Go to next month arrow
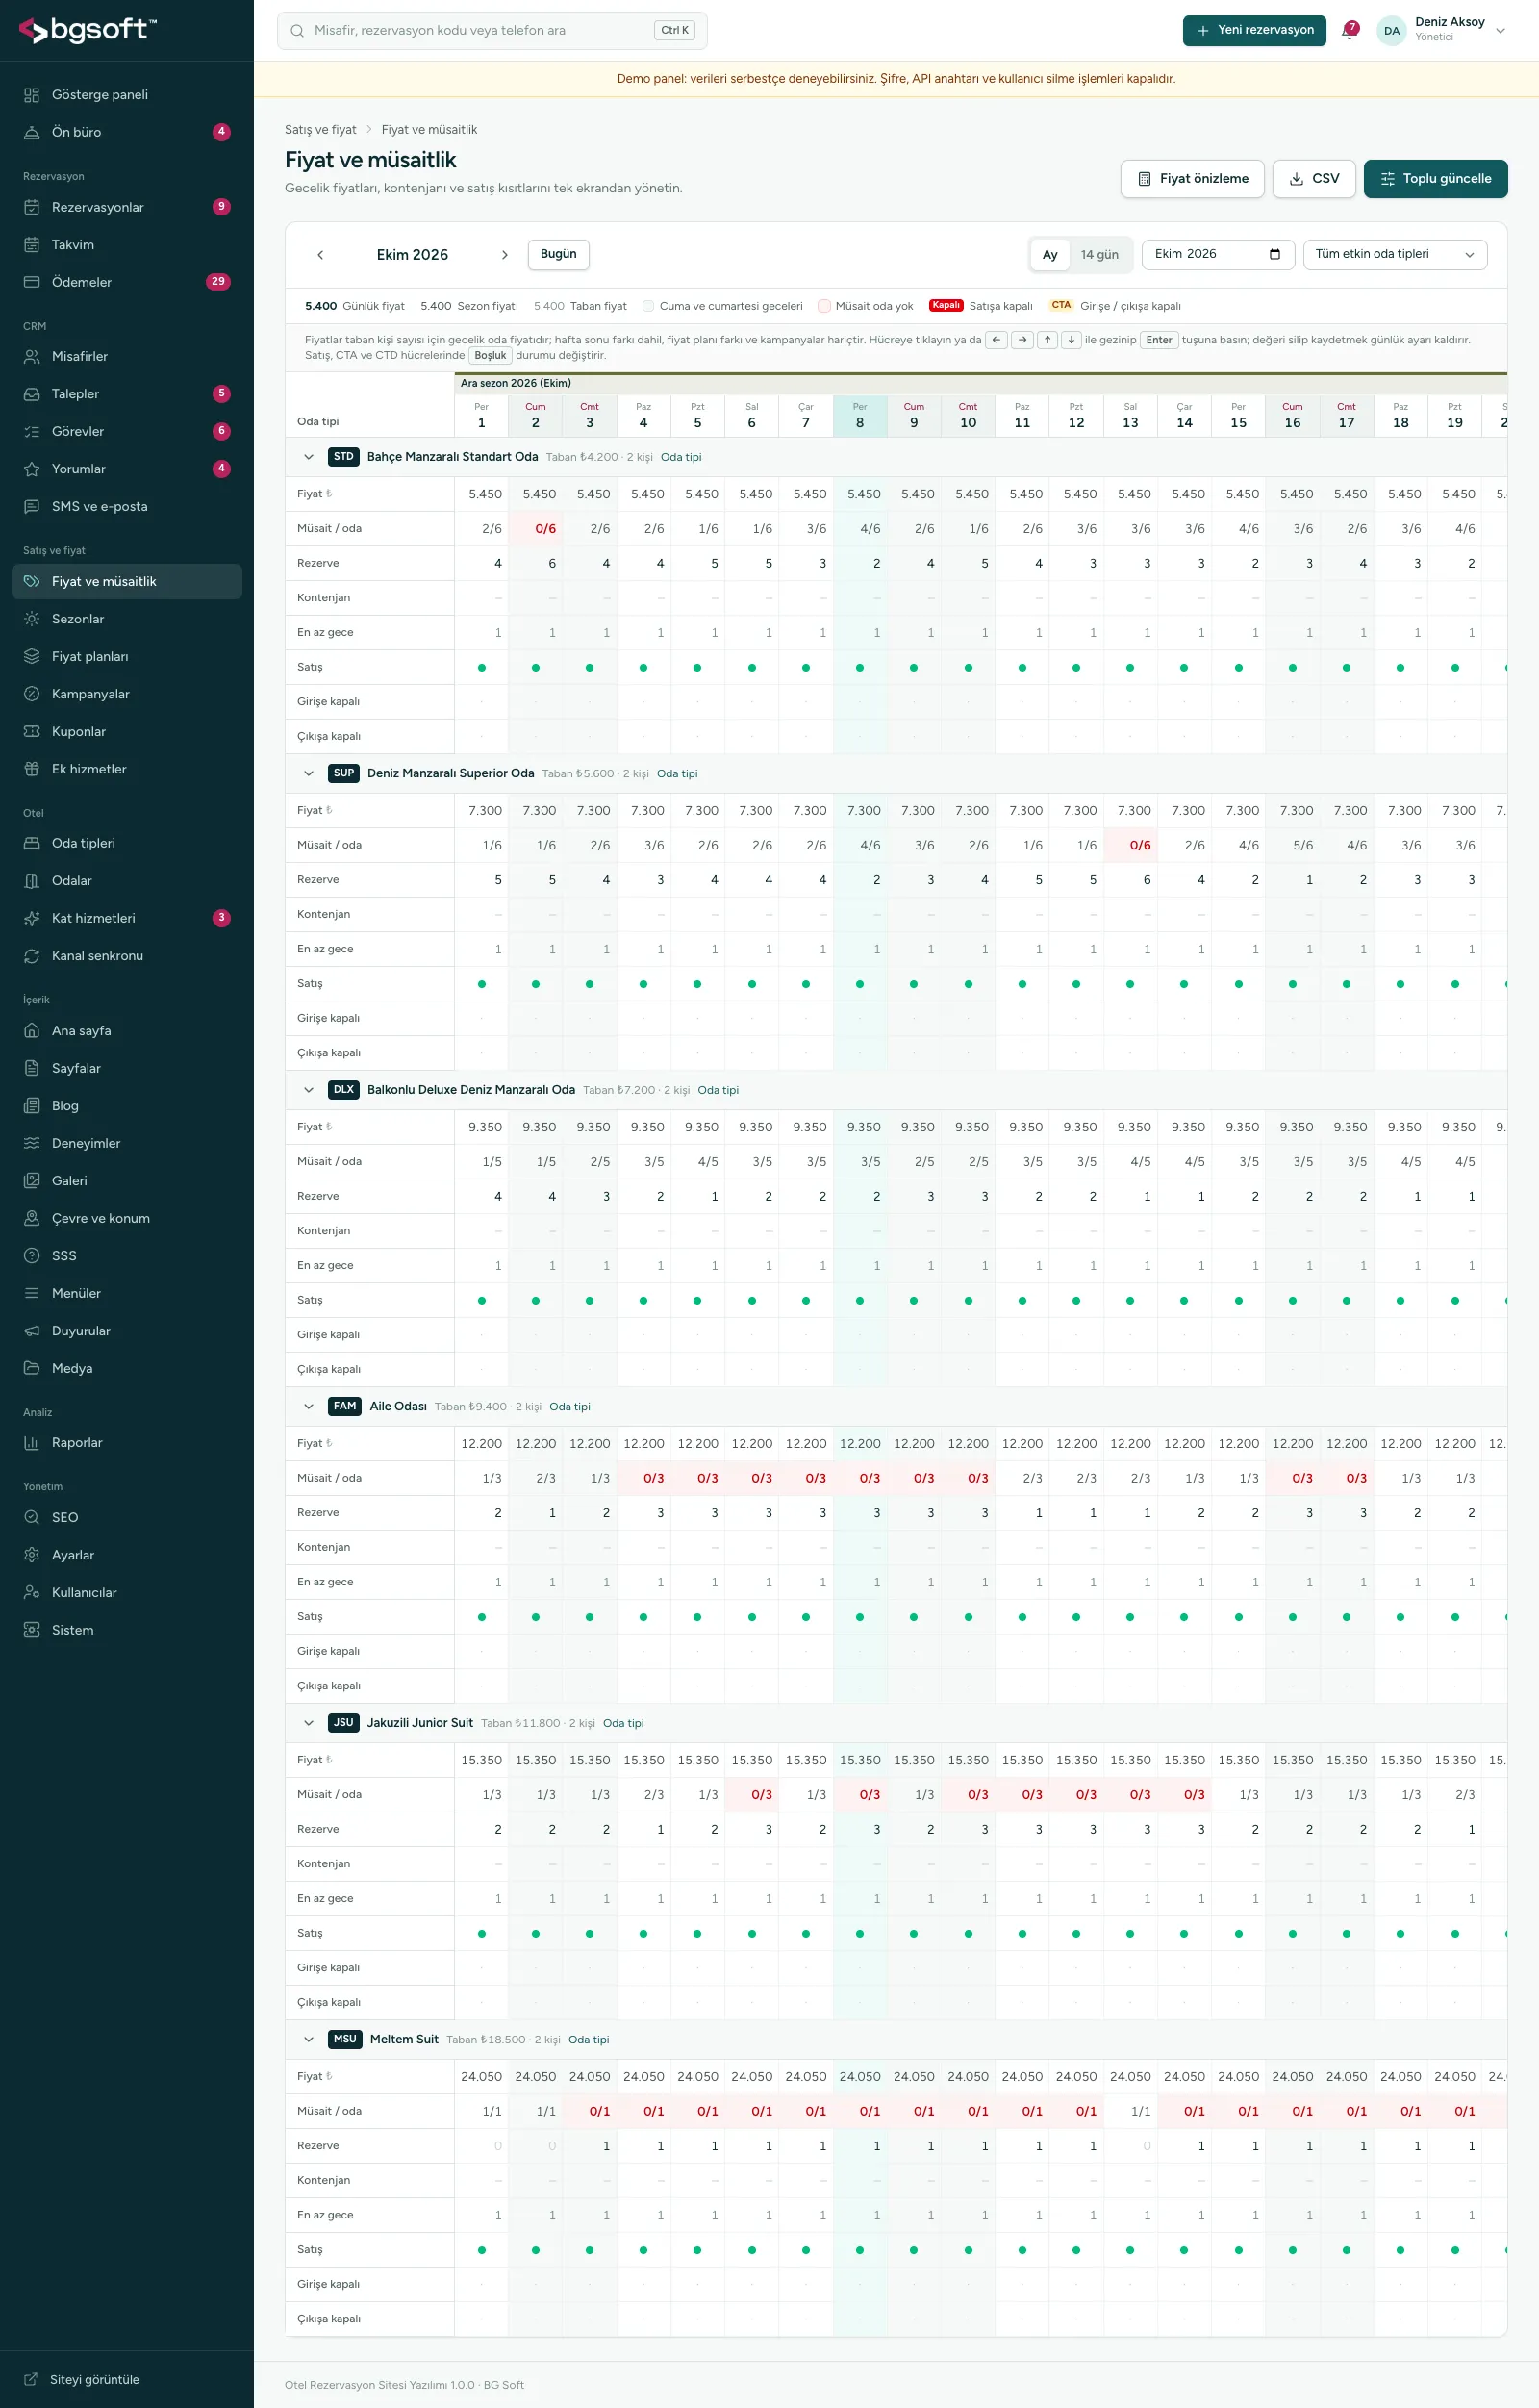Viewport: 1539px width, 2408px height. 504,255
